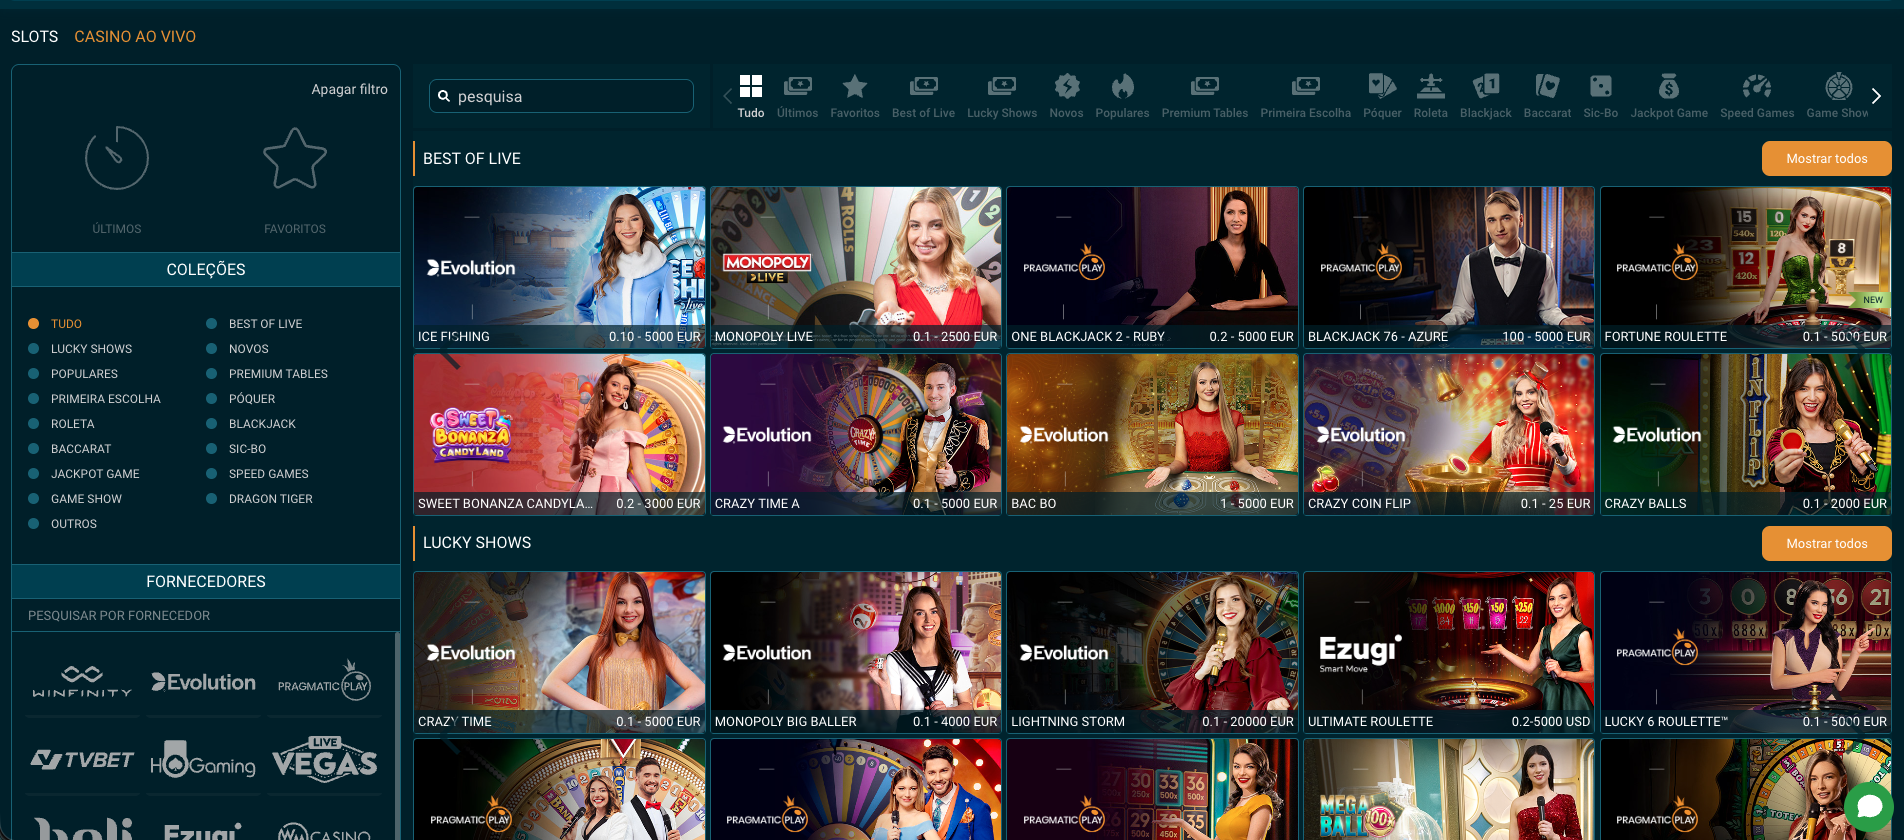
Task: Select Póquer cards icon
Action: click(1382, 86)
